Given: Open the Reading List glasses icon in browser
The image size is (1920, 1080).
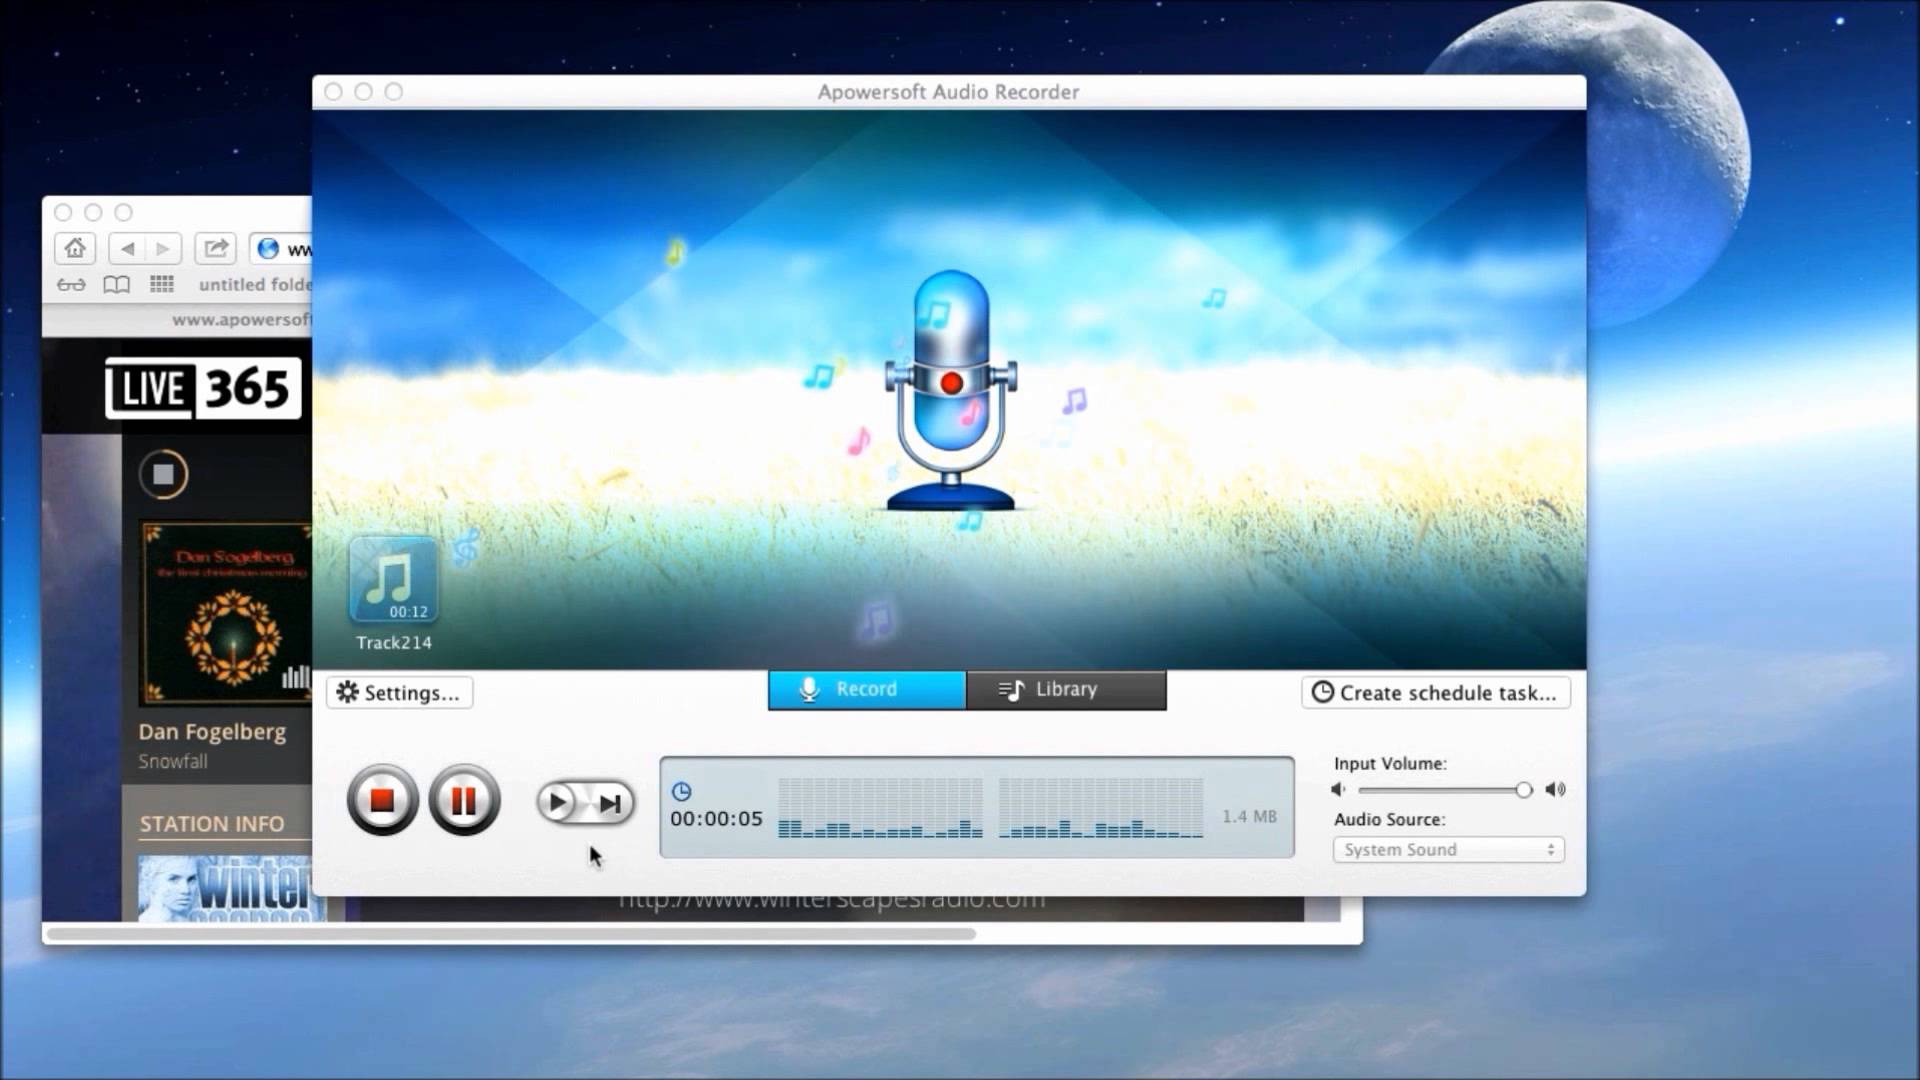Looking at the screenshot, I should tap(71, 285).
